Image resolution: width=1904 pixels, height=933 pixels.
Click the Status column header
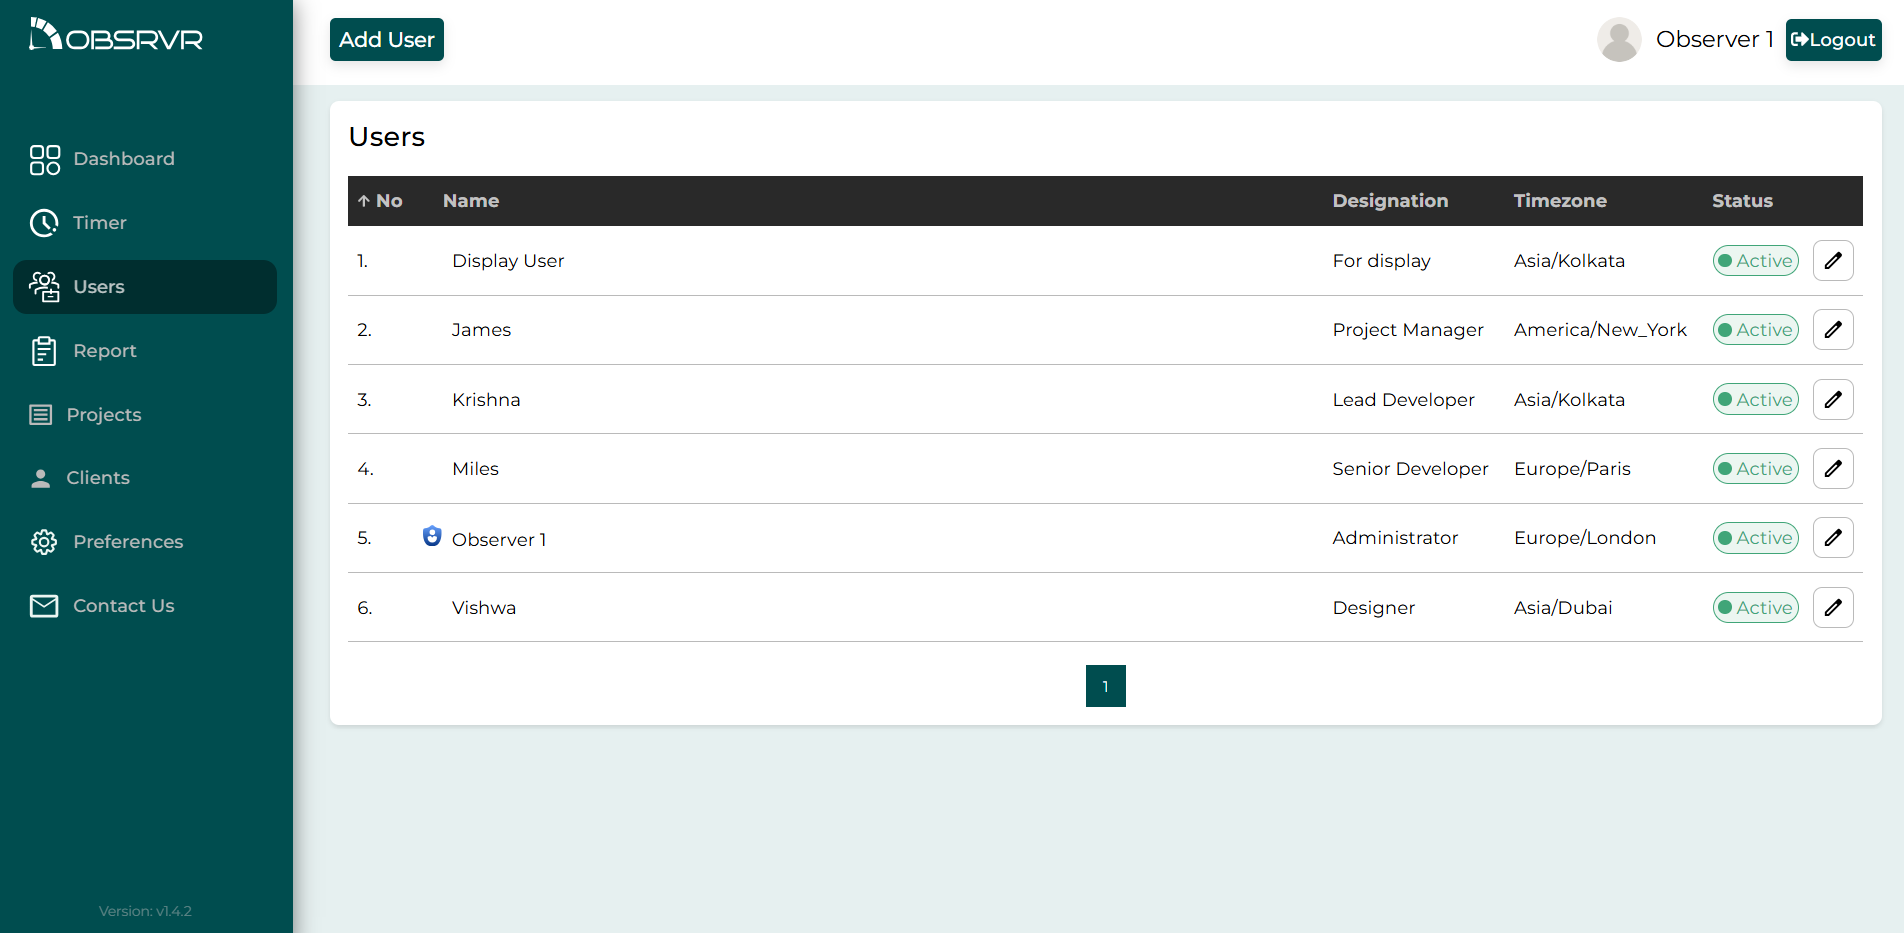[1741, 201]
